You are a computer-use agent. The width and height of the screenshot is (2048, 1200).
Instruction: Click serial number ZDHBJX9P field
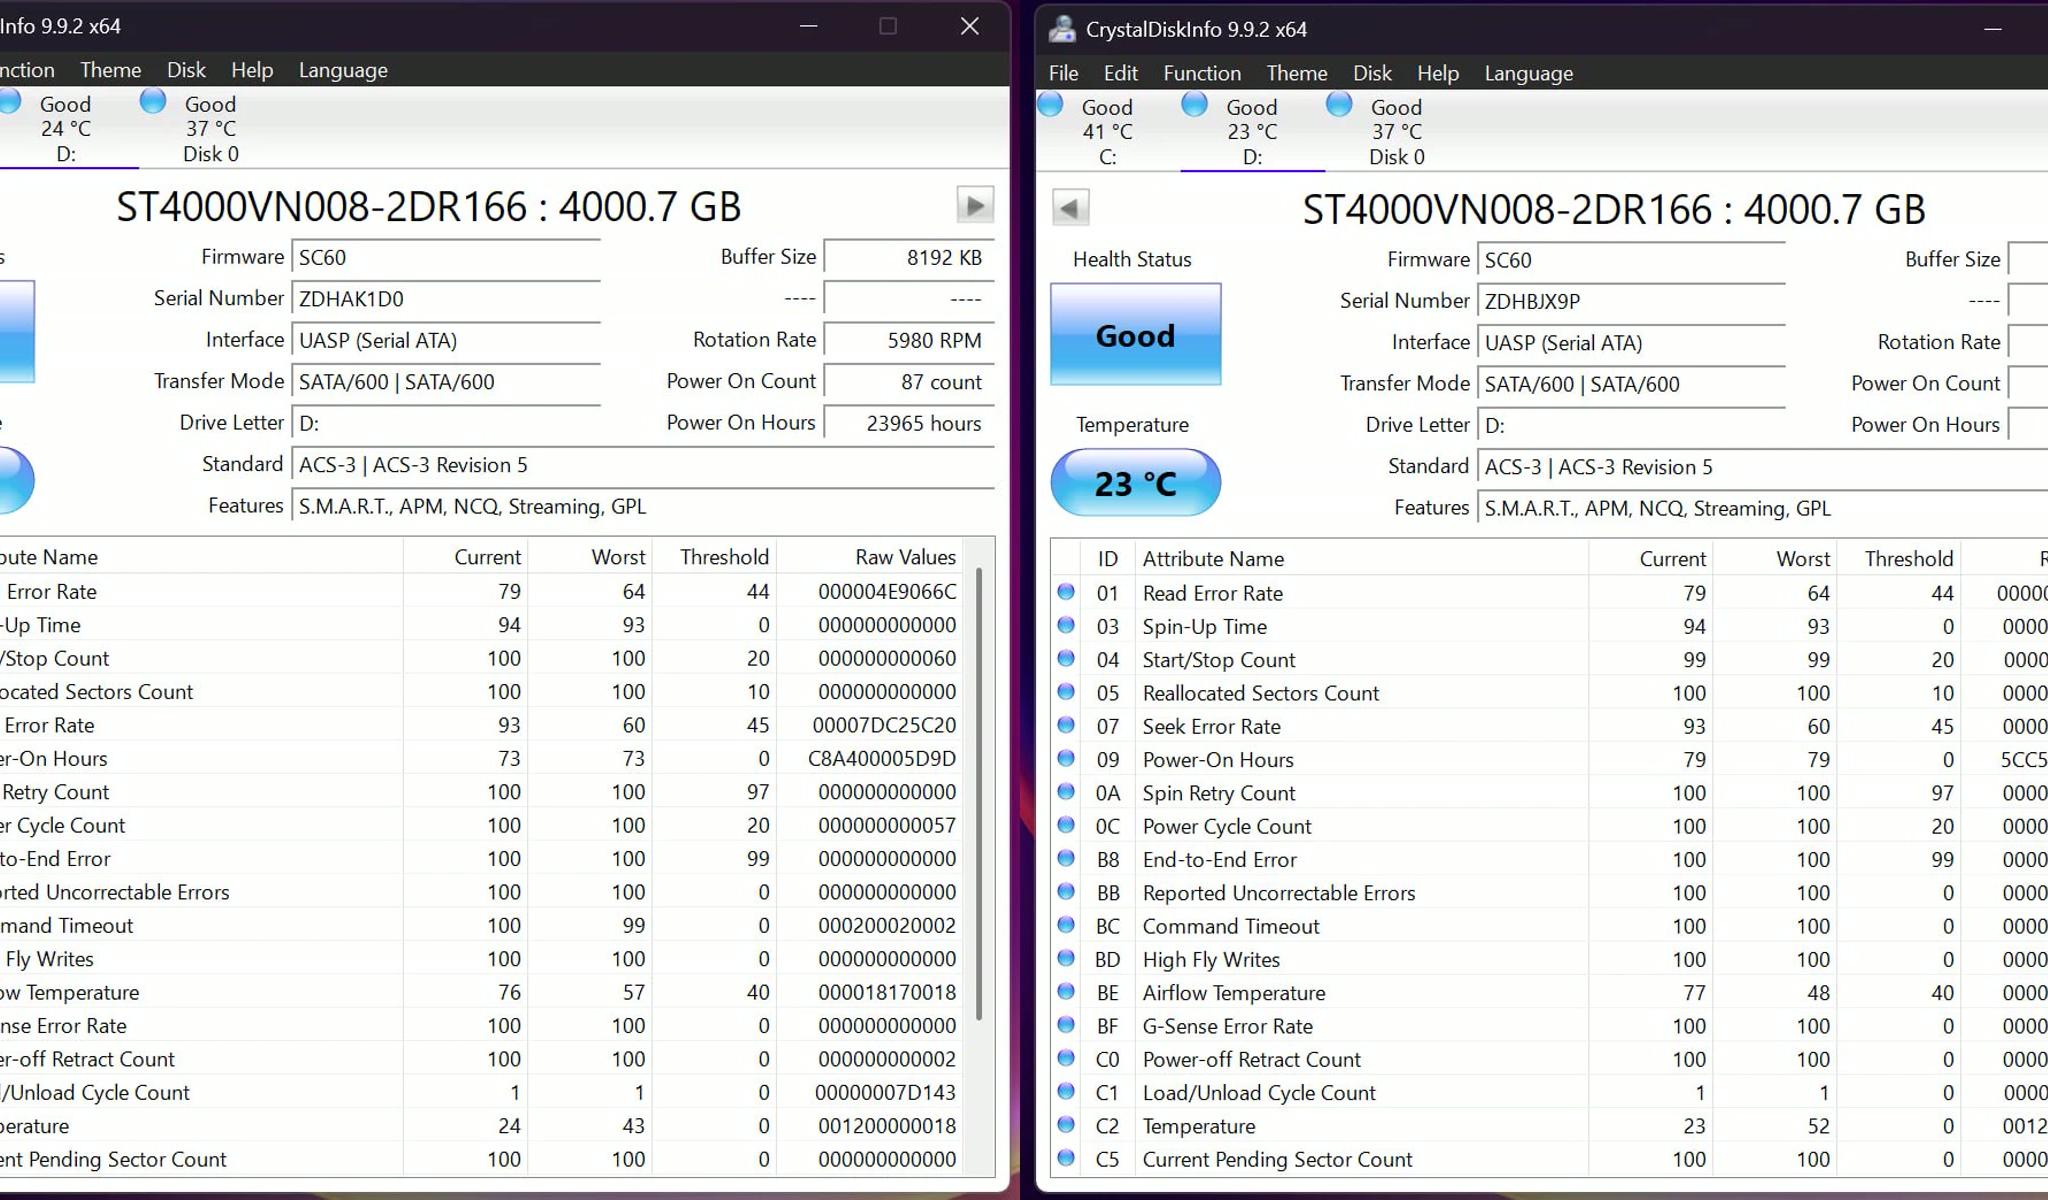click(x=1631, y=301)
